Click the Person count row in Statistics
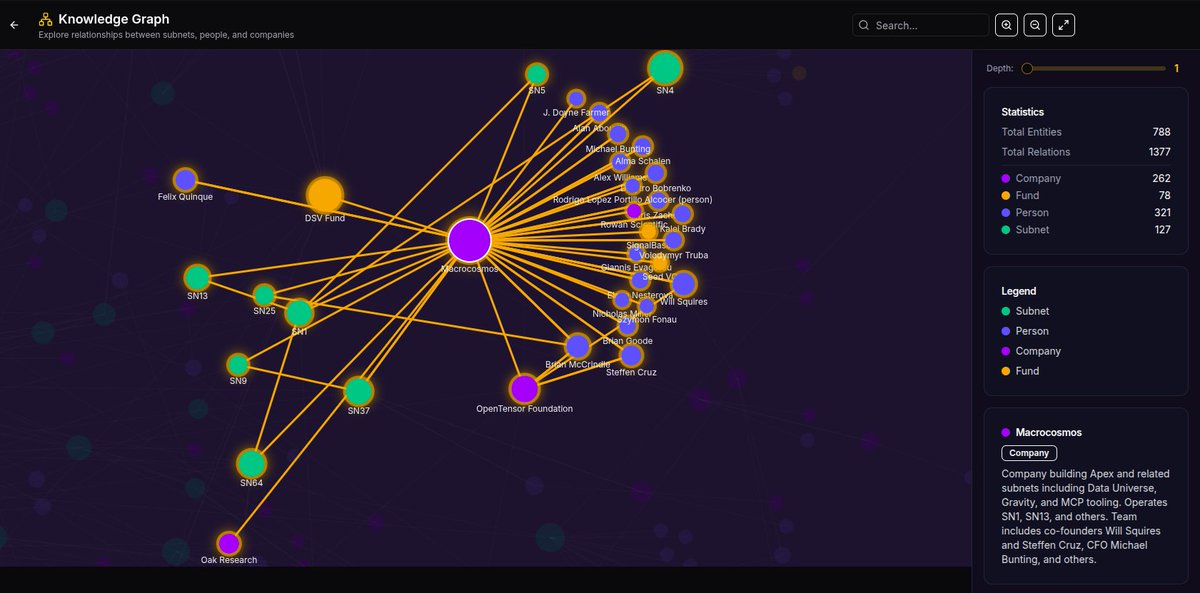1200x593 pixels. (1086, 212)
